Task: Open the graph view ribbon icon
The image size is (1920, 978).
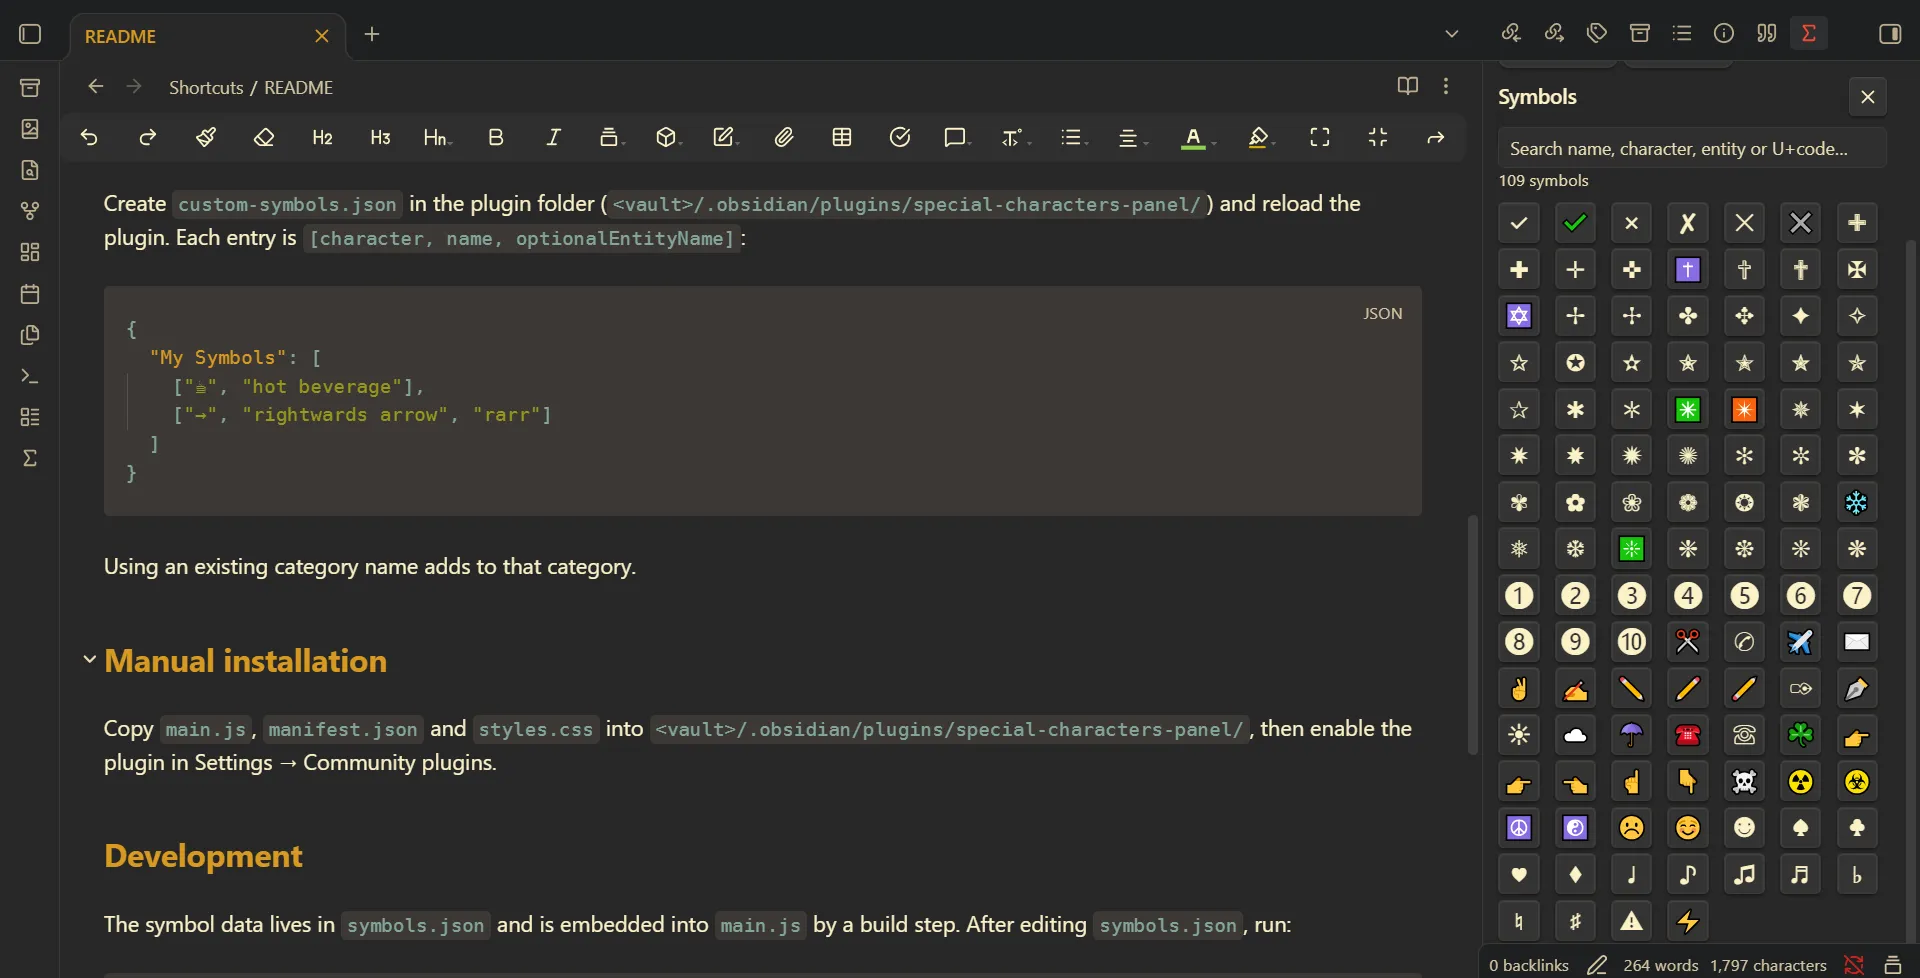Action: tap(30, 211)
